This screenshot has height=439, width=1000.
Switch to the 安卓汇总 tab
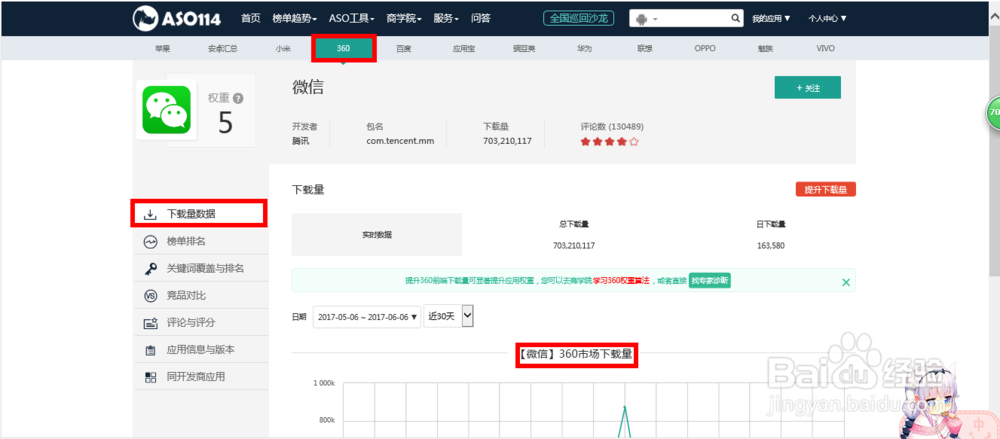[223, 48]
